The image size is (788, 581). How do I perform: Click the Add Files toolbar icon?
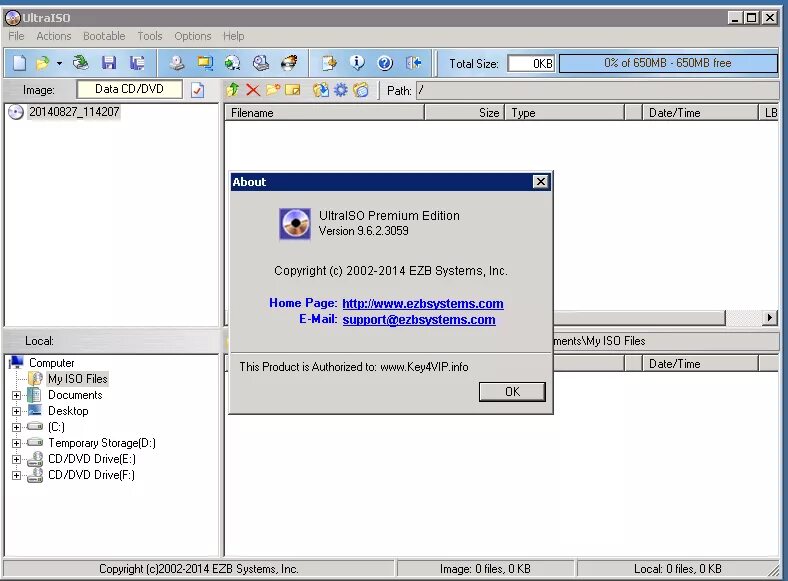(x=329, y=63)
